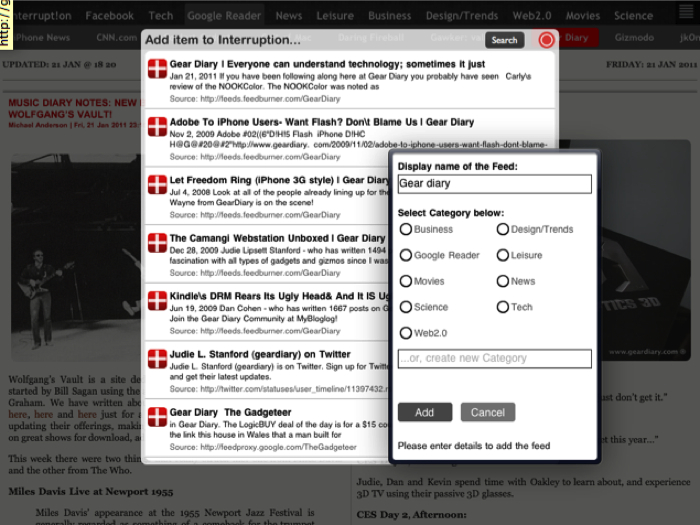Open the 'Gear Diary The Gadgeteer' result
This screenshot has width=700, height=525.
pos(230,412)
